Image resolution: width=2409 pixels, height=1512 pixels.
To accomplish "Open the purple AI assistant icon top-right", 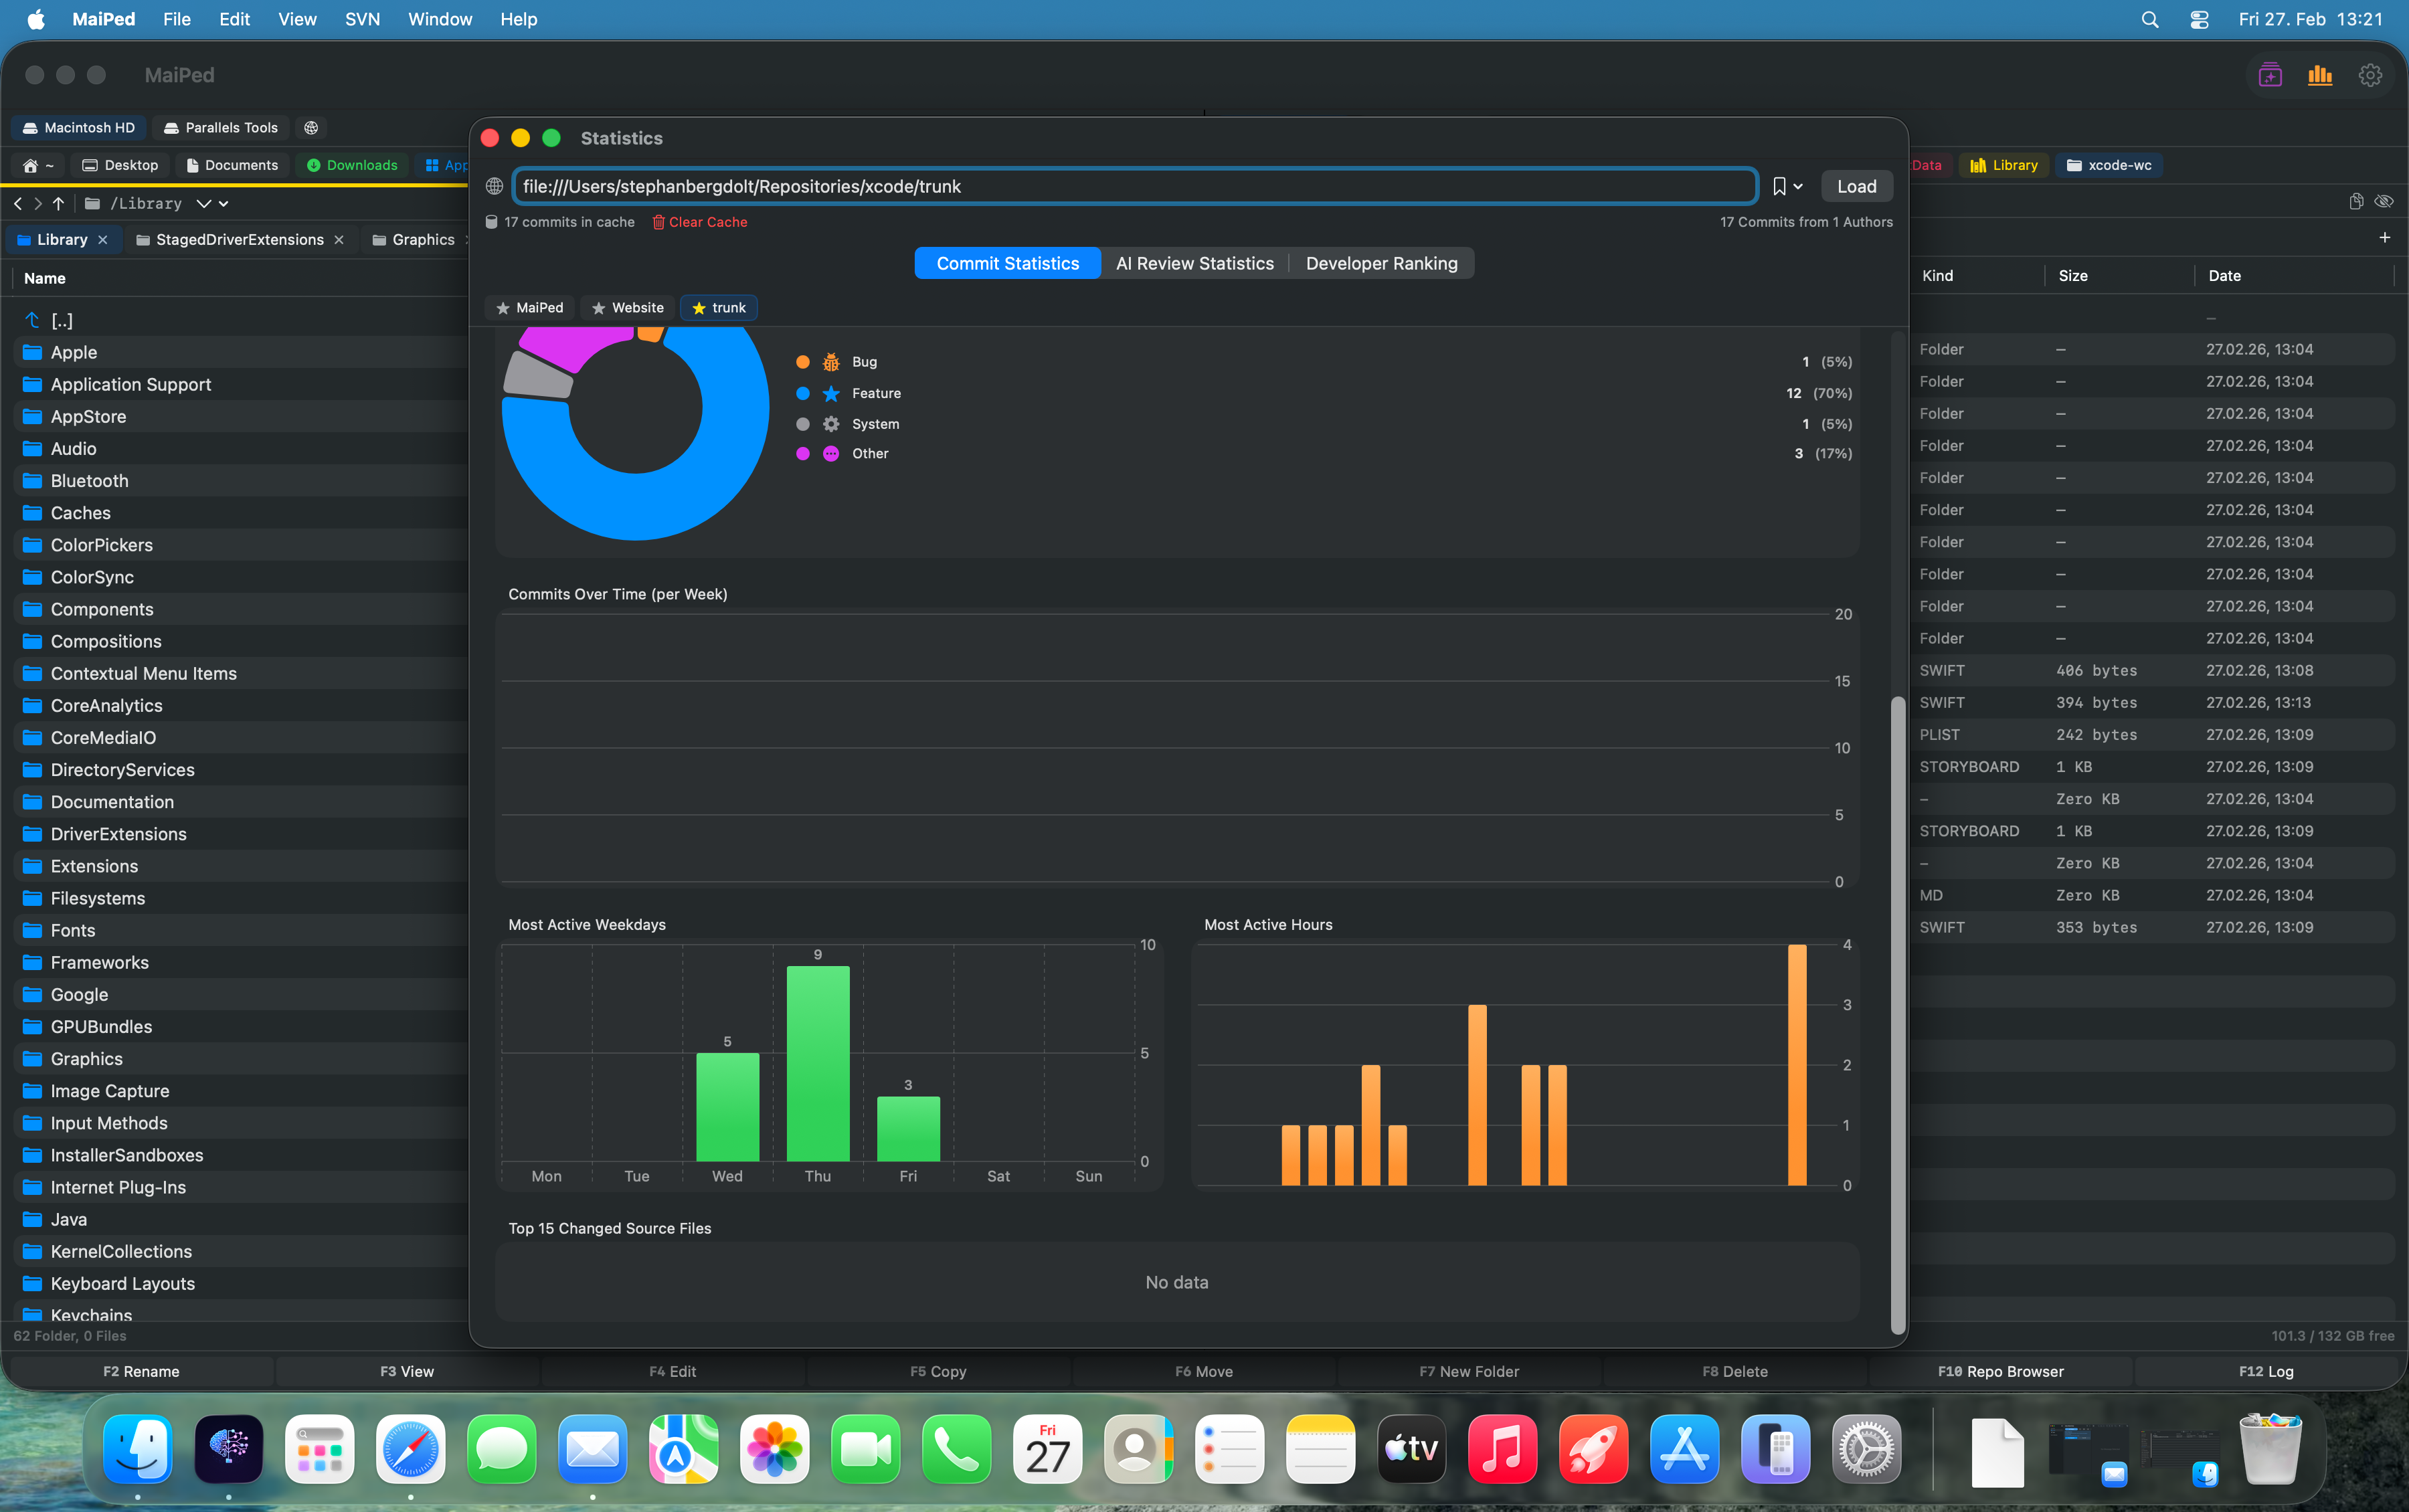I will pos(2269,75).
